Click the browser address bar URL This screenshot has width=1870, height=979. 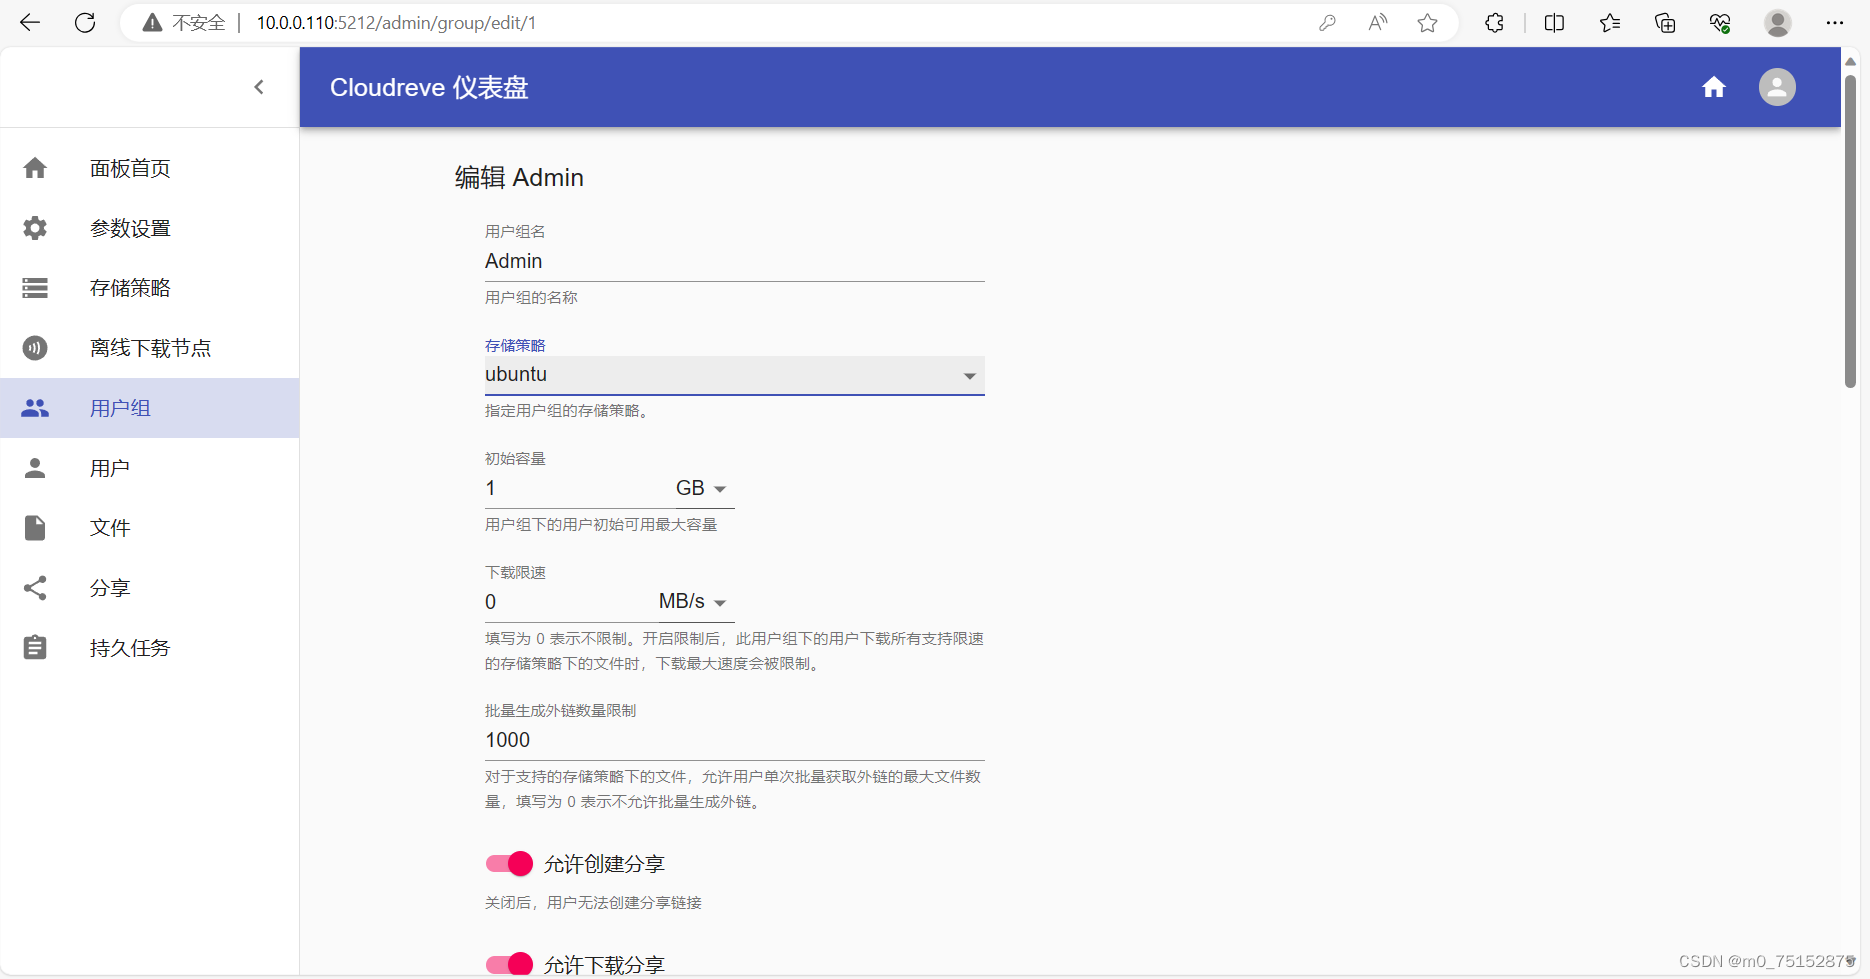pos(396,23)
